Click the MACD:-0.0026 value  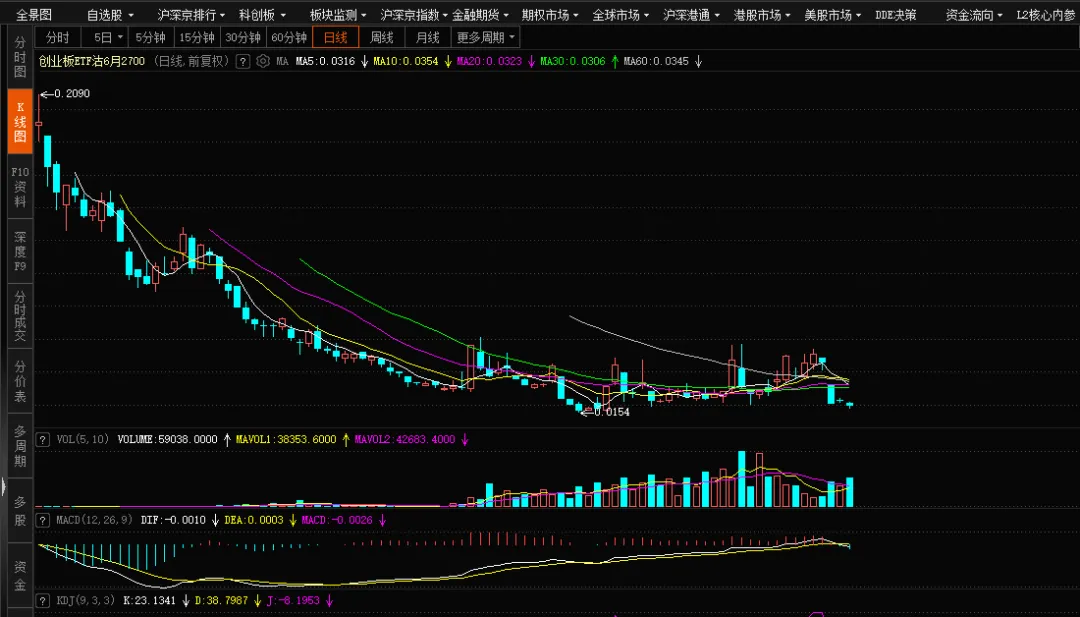point(337,520)
